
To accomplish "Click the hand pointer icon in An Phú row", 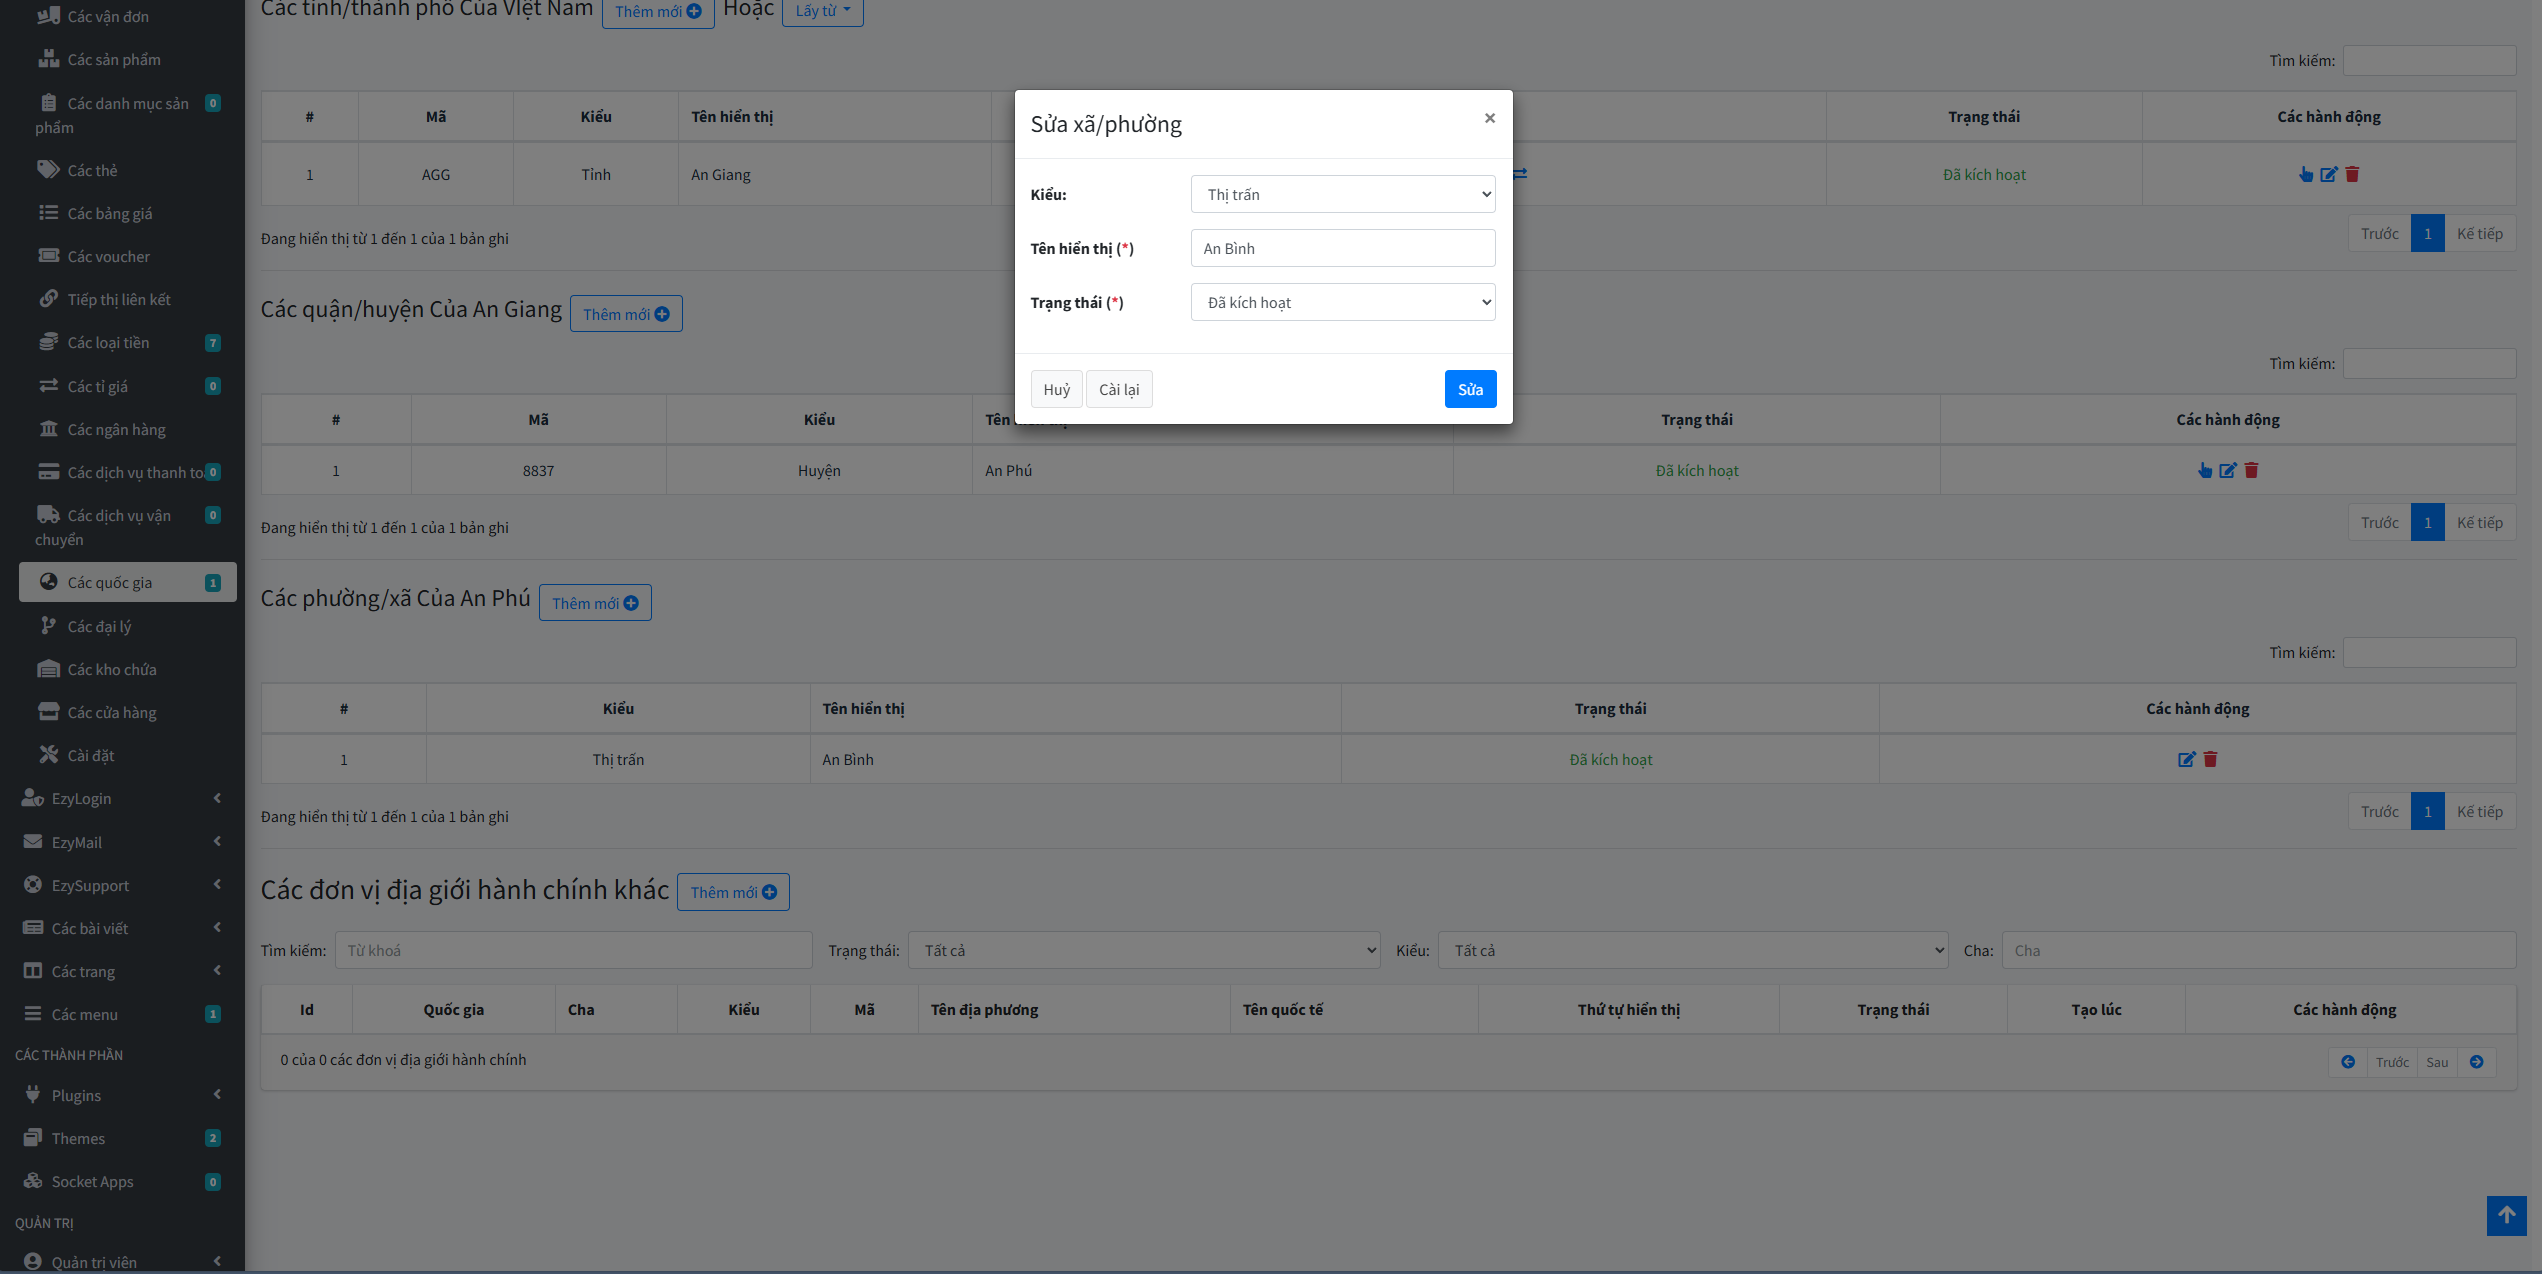I will [x=2205, y=470].
